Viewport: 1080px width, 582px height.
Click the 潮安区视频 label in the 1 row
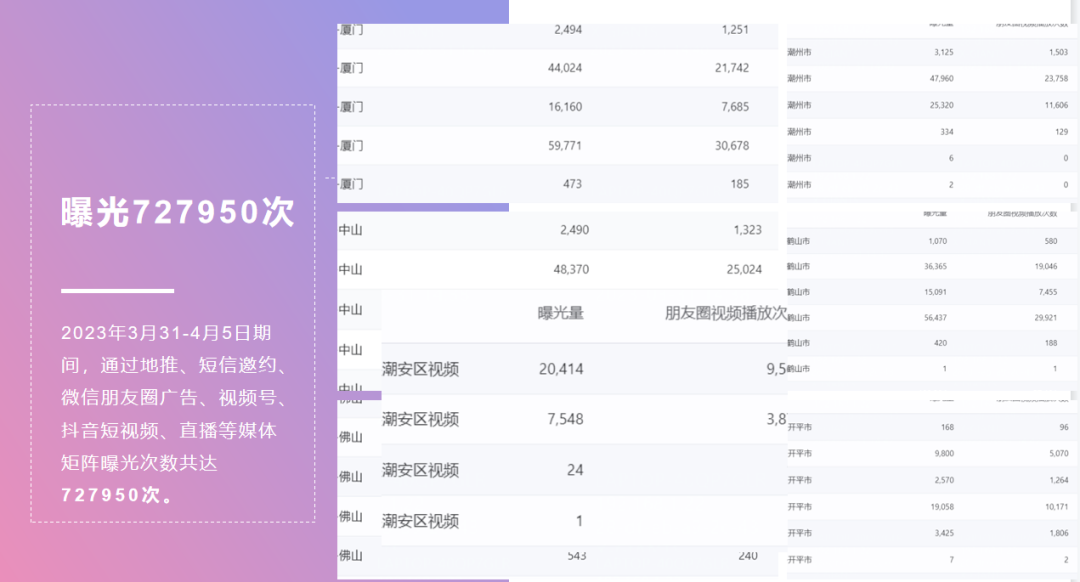420,521
